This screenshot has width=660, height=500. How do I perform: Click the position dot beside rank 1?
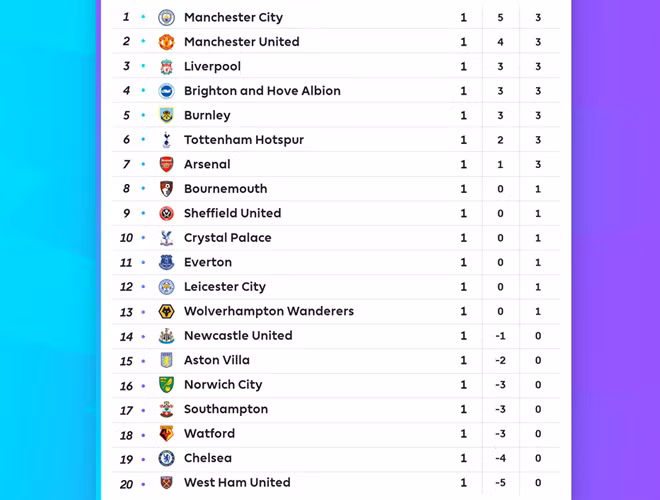[143, 17]
